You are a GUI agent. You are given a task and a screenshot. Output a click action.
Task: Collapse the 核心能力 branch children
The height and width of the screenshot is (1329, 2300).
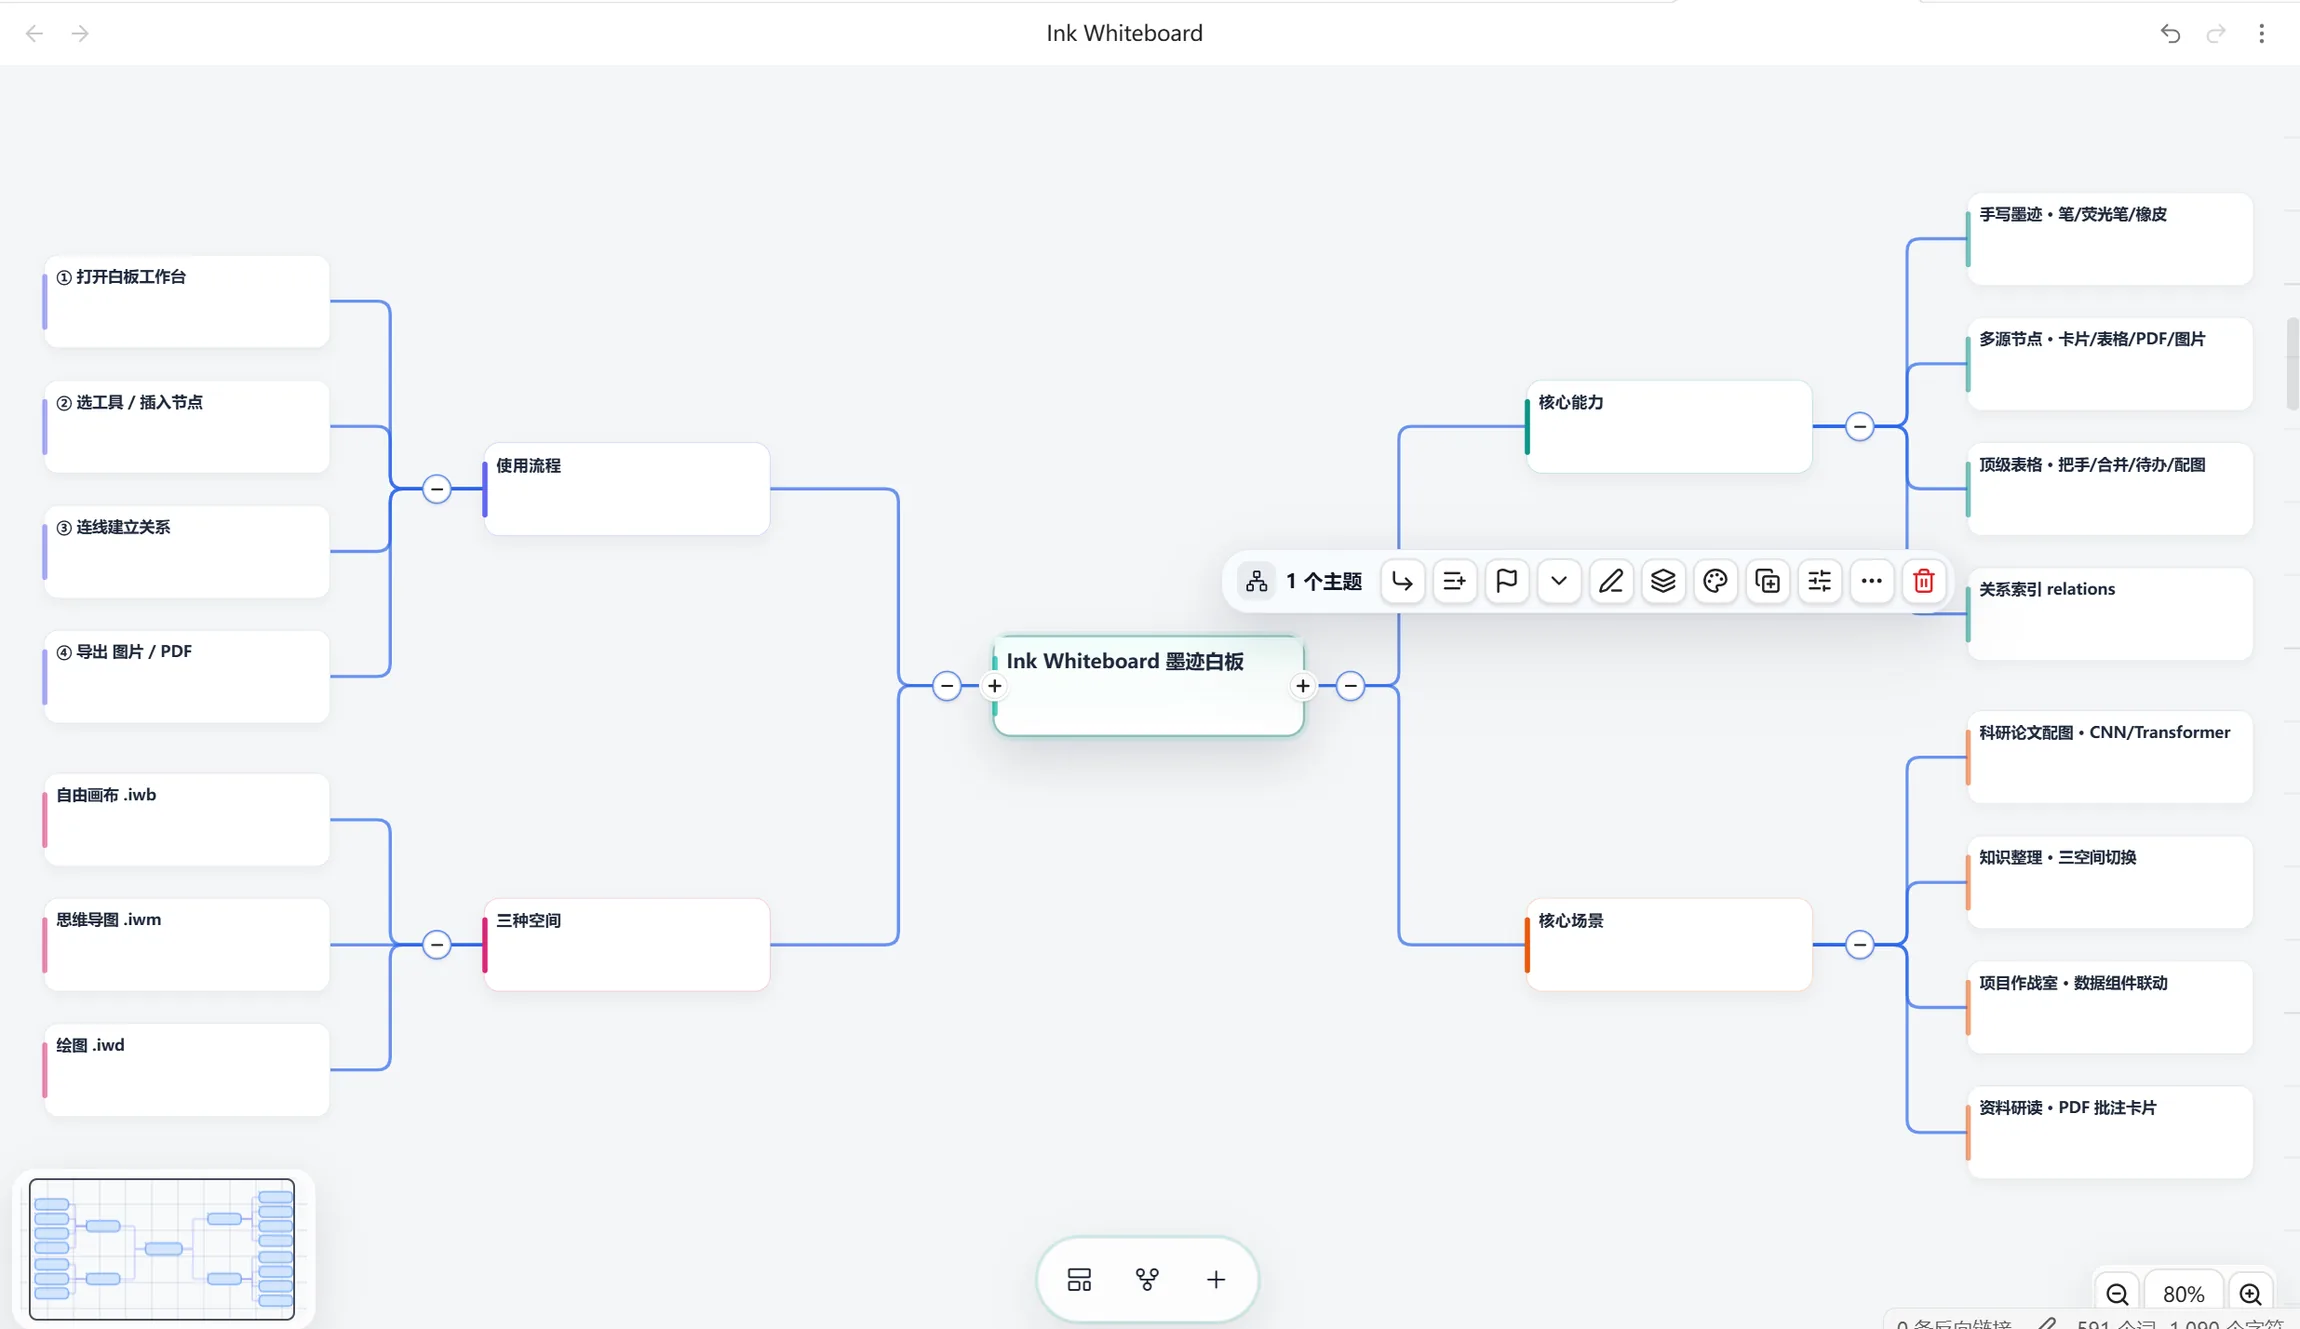[1859, 427]
